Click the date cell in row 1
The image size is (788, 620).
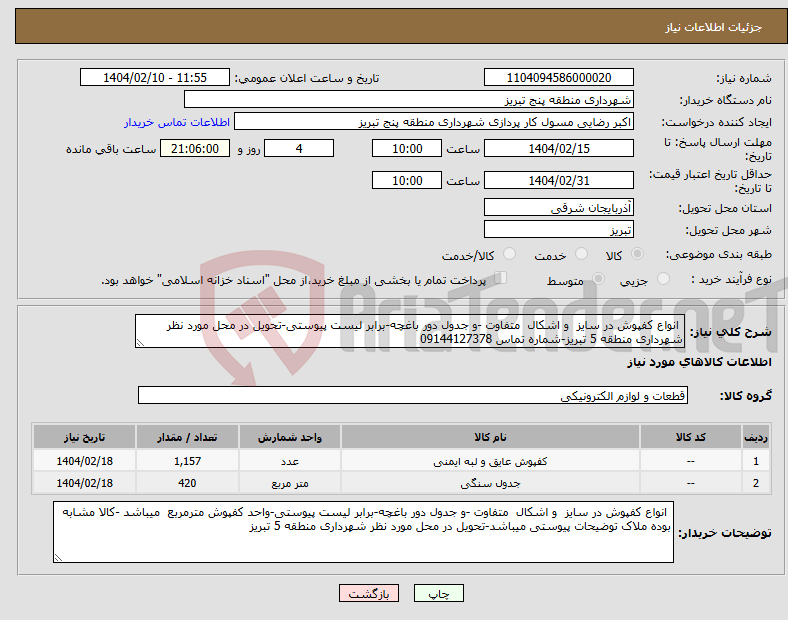[x=84, y=461]
